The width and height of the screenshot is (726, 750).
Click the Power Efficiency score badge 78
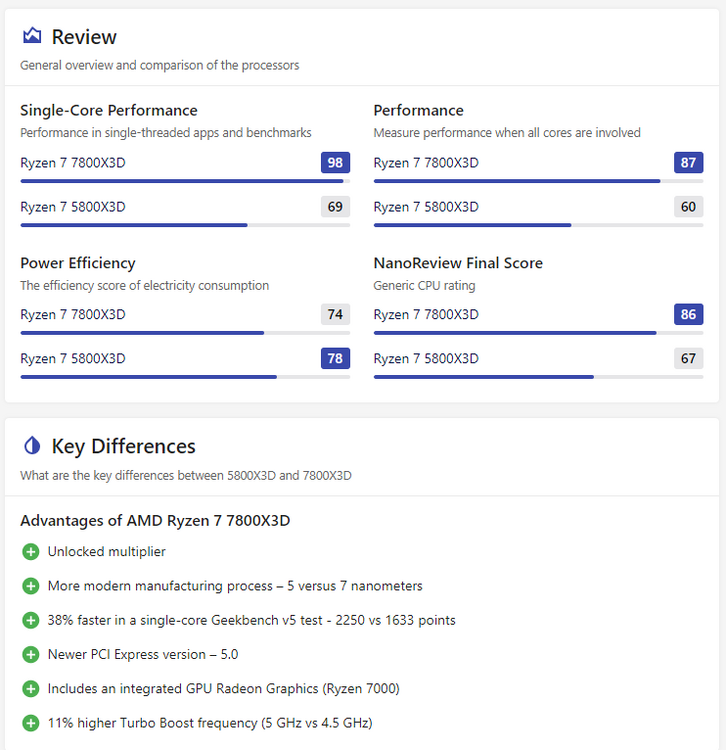(x=335, y=359)
